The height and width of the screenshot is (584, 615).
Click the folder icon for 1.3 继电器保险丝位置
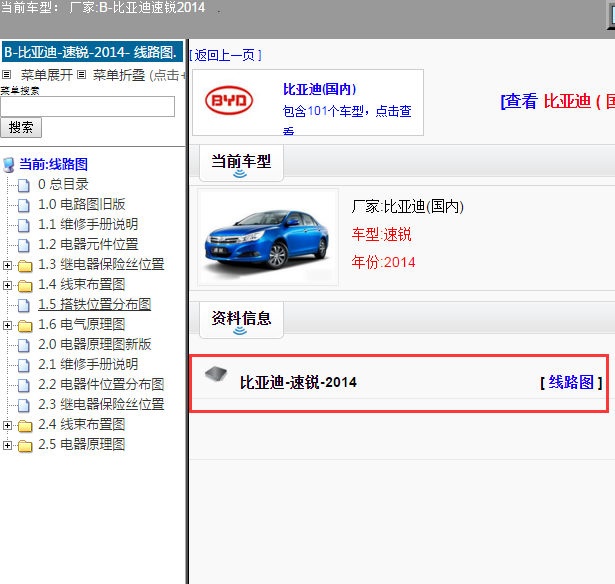[x=25, y=265]
